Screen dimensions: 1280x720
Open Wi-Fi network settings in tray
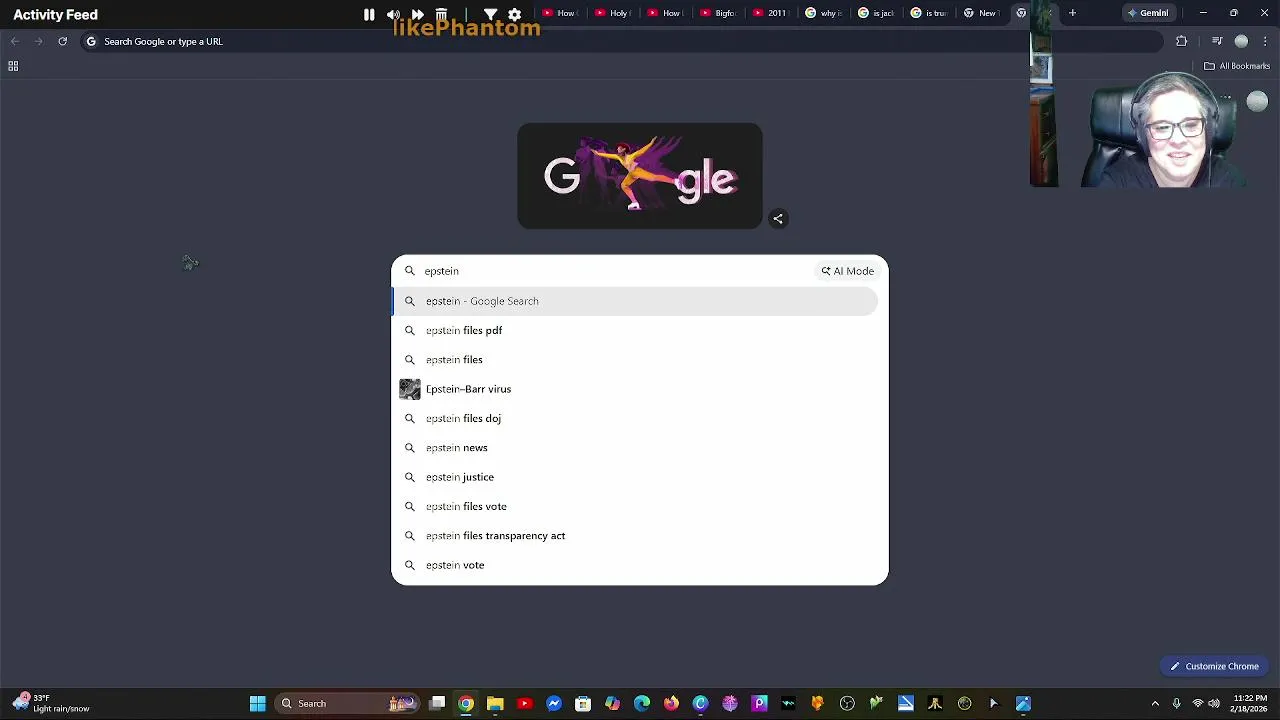click(1197, 704)
